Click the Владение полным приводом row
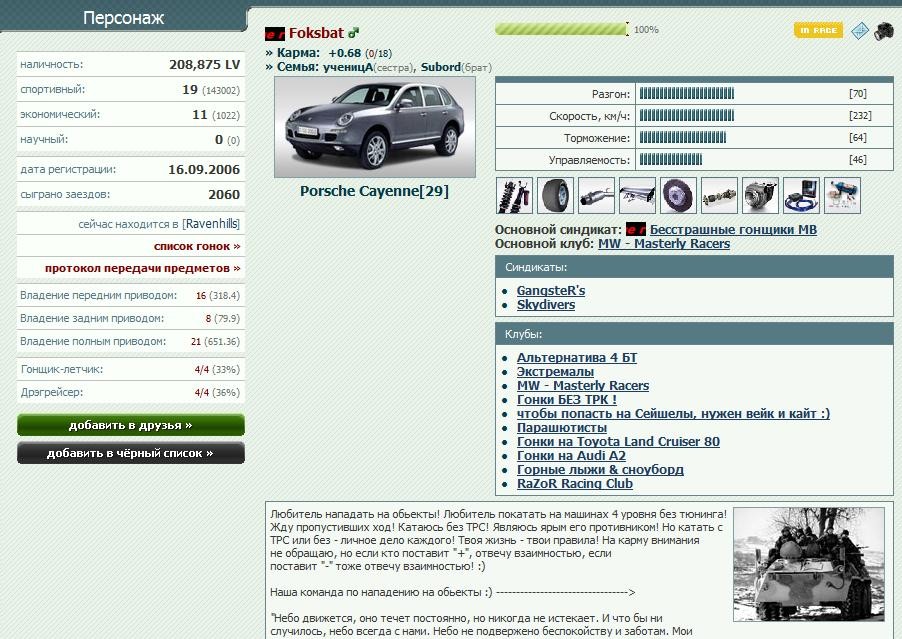Screen dimensions: 902x639 tap(131, 342)
